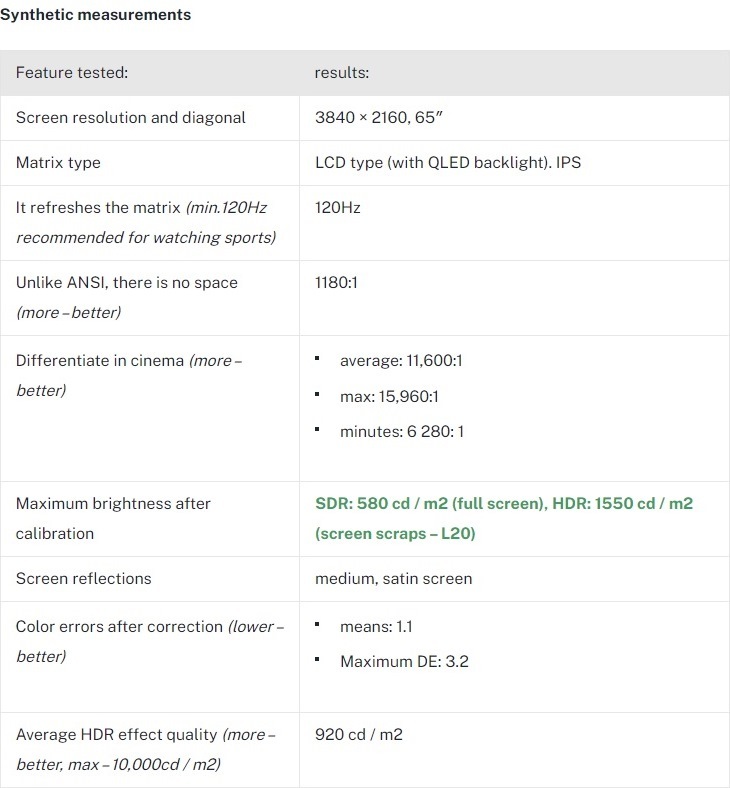Viewport: 730px width, 788px height.
Task: Select the "medium, satin screen" reflections value
Action: pyautogui.click(x=393, y=579)
